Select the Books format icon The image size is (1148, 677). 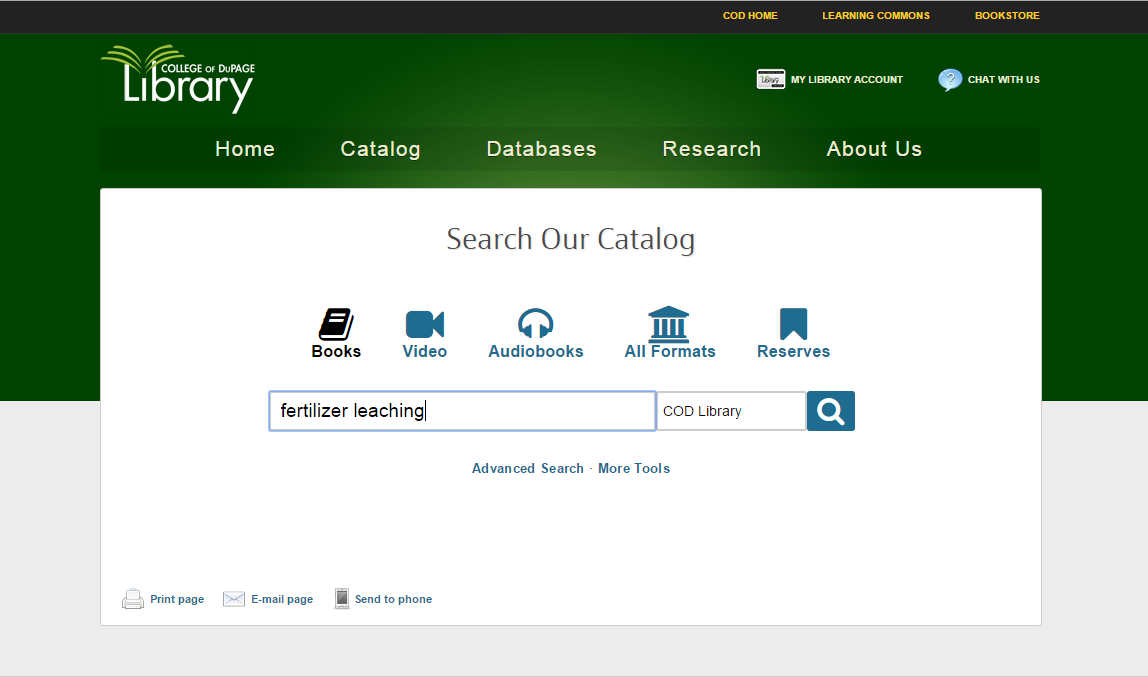336,325
